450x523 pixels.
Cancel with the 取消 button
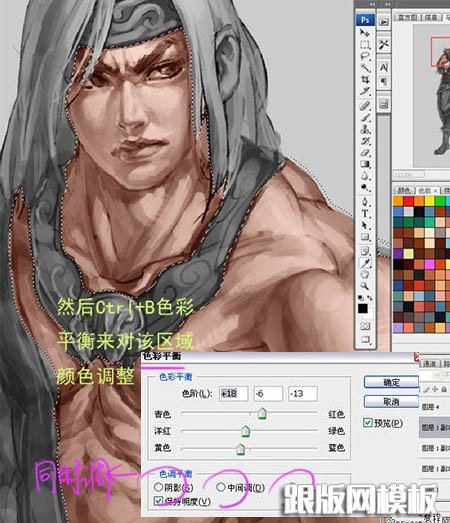[391, 402]
